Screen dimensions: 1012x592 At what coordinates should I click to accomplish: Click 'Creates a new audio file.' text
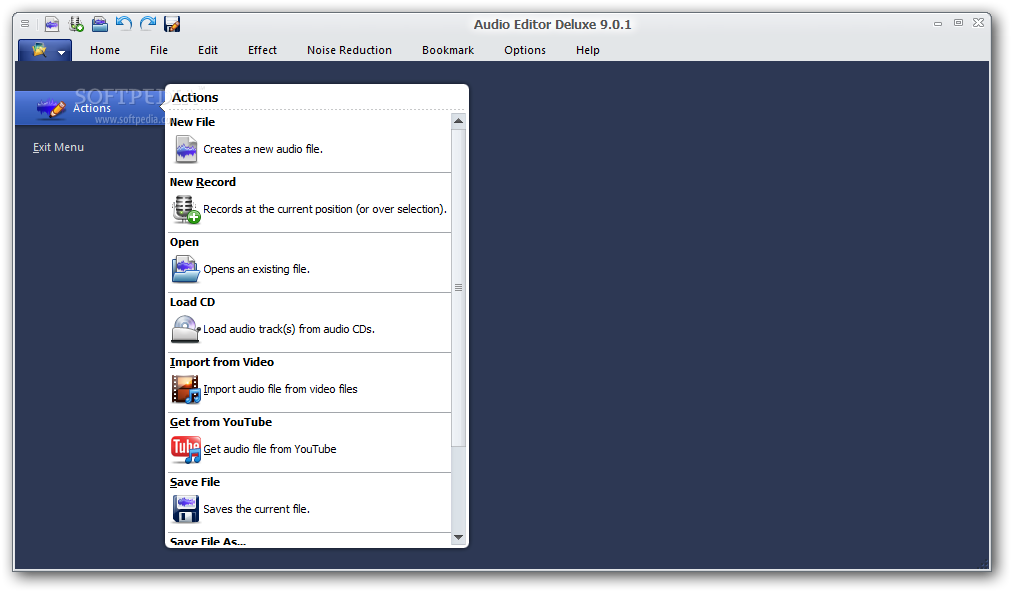[263, 149]
